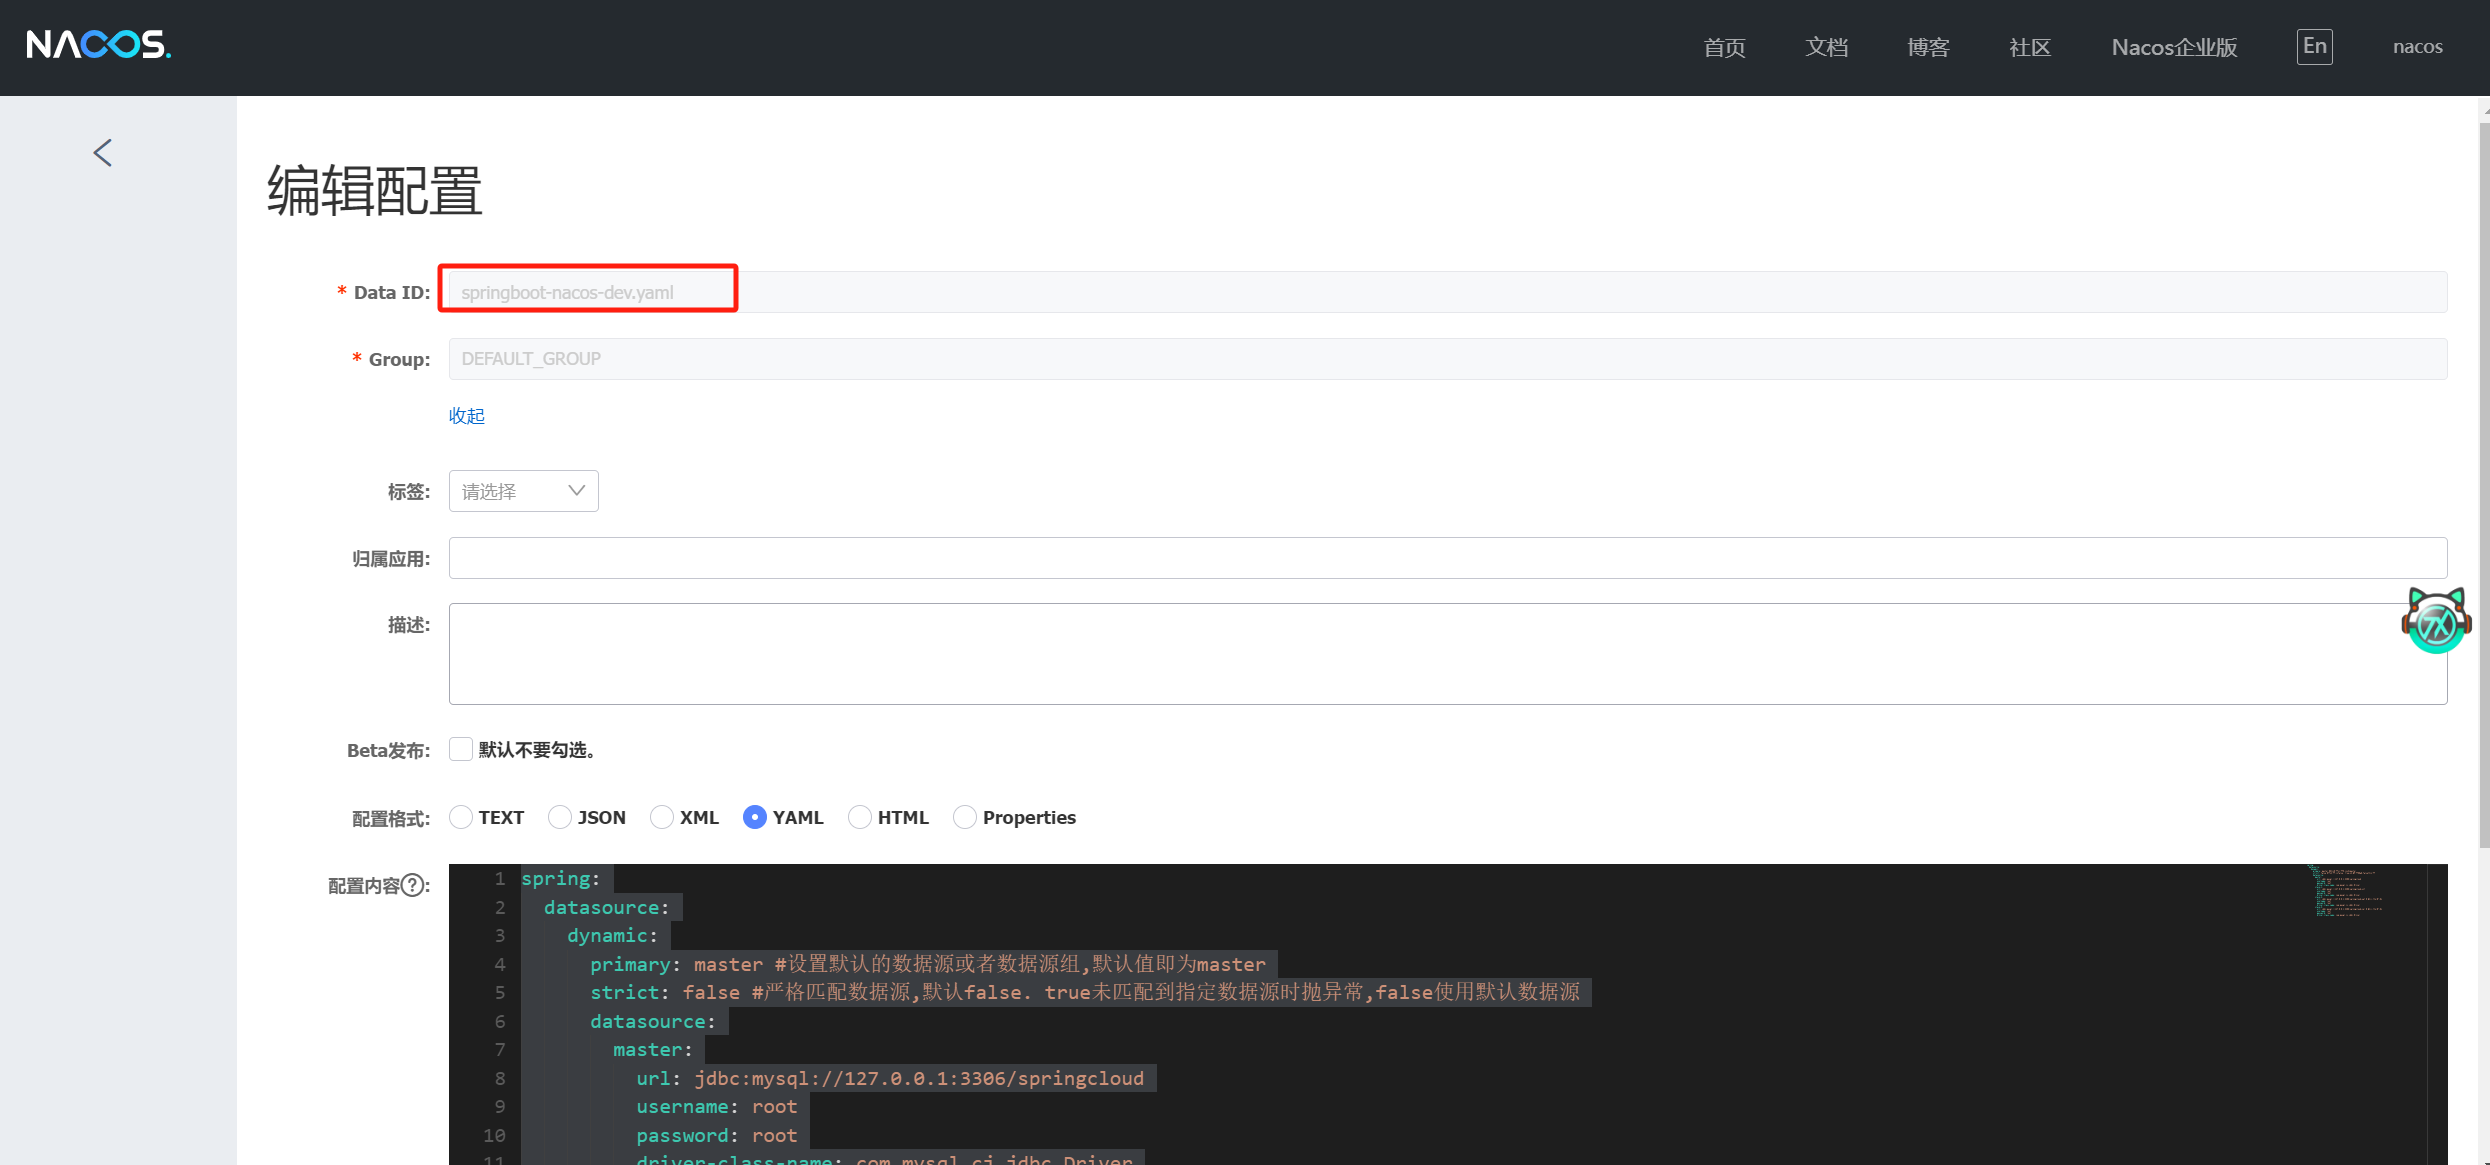This screenshot has width=2490, height=1165.
Task: Select the XML format option
Action: pyautogui.click(x=662, y=817)
